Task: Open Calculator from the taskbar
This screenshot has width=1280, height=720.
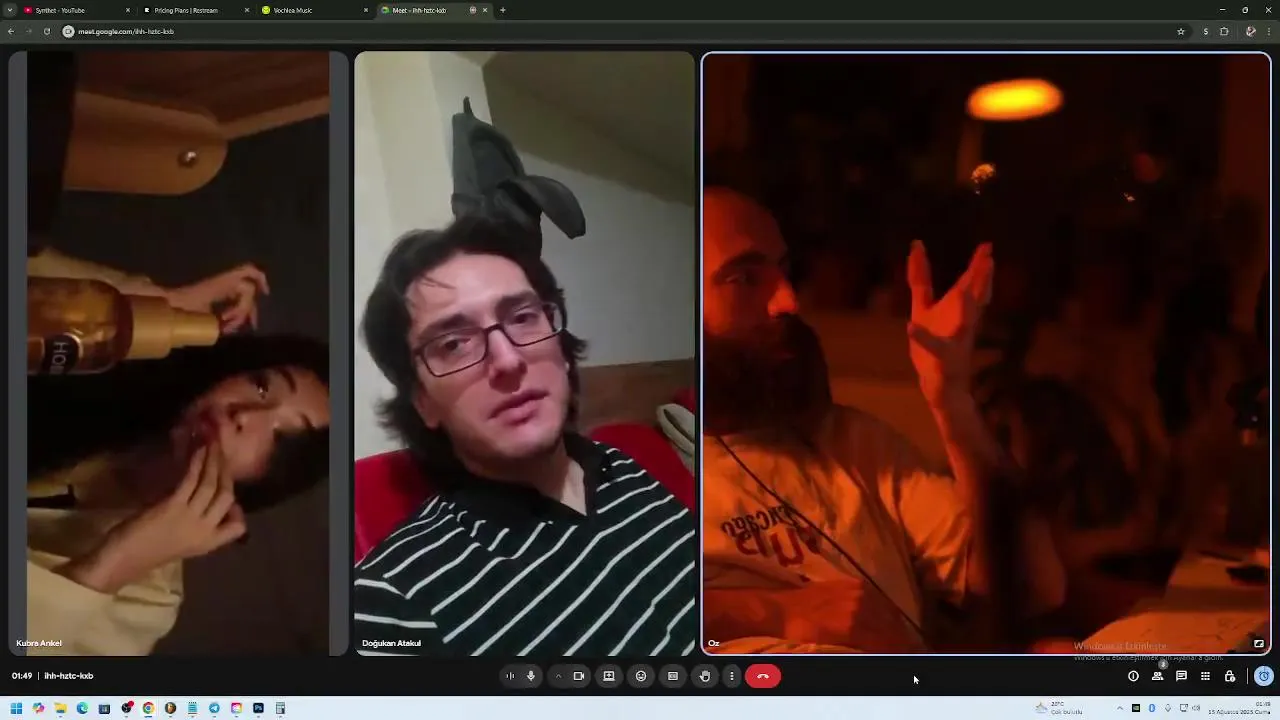Action: [280, 708]
